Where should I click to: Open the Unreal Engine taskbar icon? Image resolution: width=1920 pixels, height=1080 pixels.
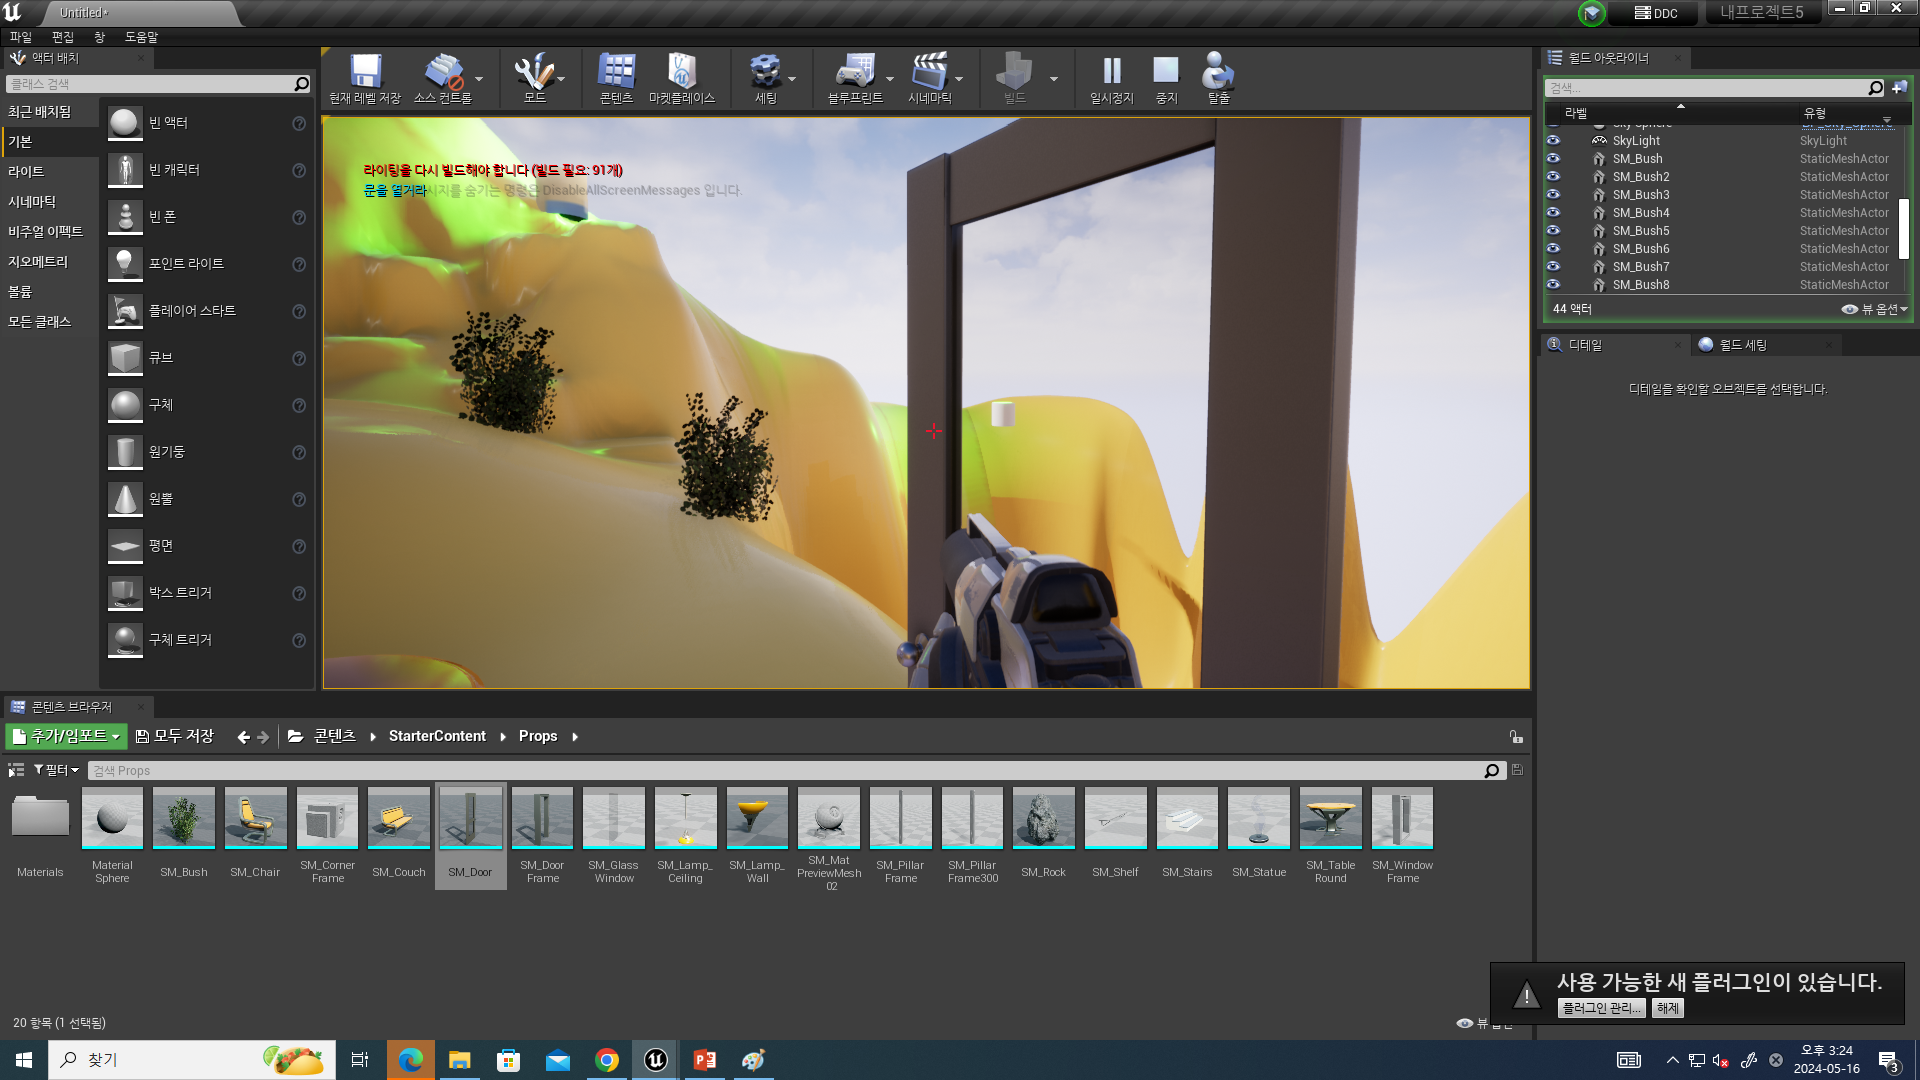[x=656, y=1060]
